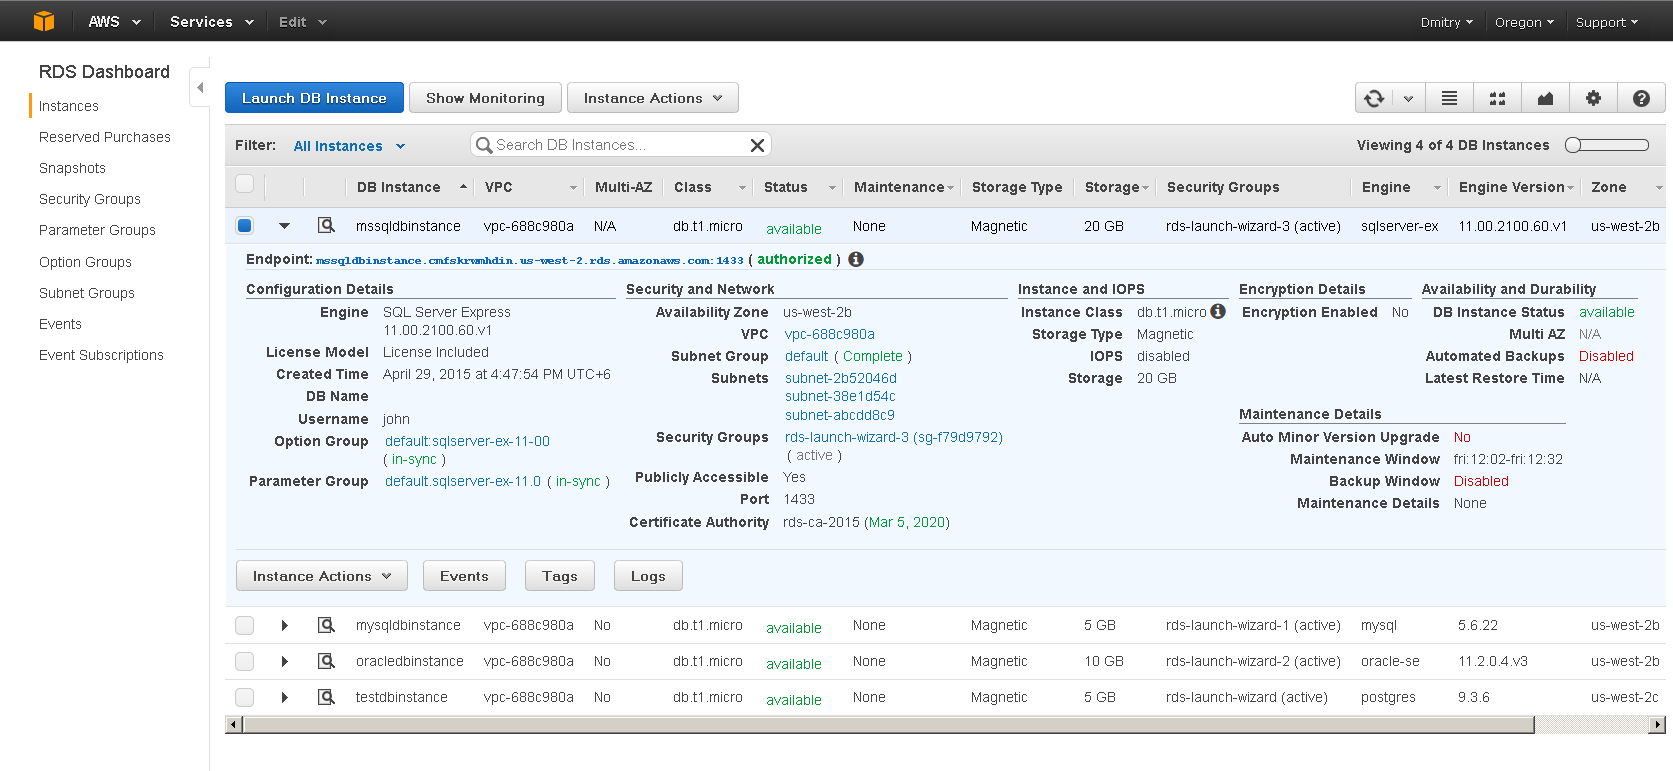The image size is (1673, 771).
Task: Select all instances header checkbox
Action: coord(244,183)
